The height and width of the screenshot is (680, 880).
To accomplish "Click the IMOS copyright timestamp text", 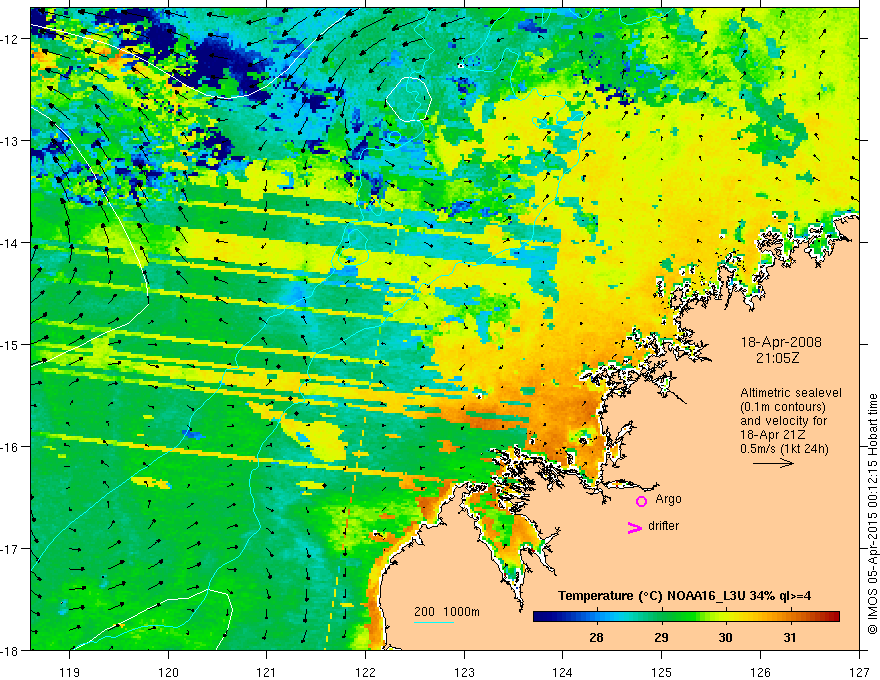I will [873, 513].
